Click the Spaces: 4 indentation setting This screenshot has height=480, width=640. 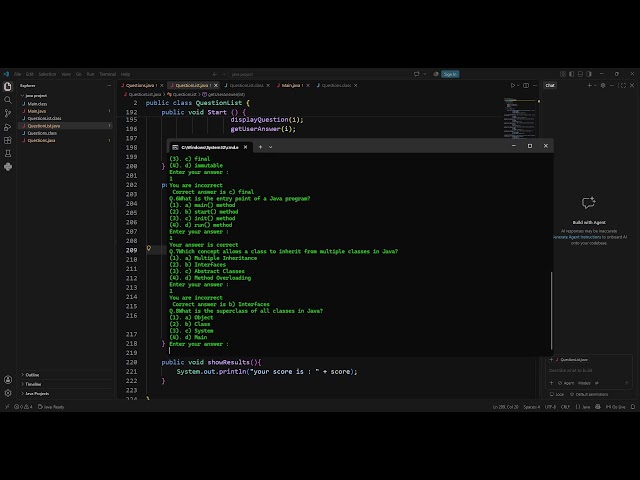531,407
